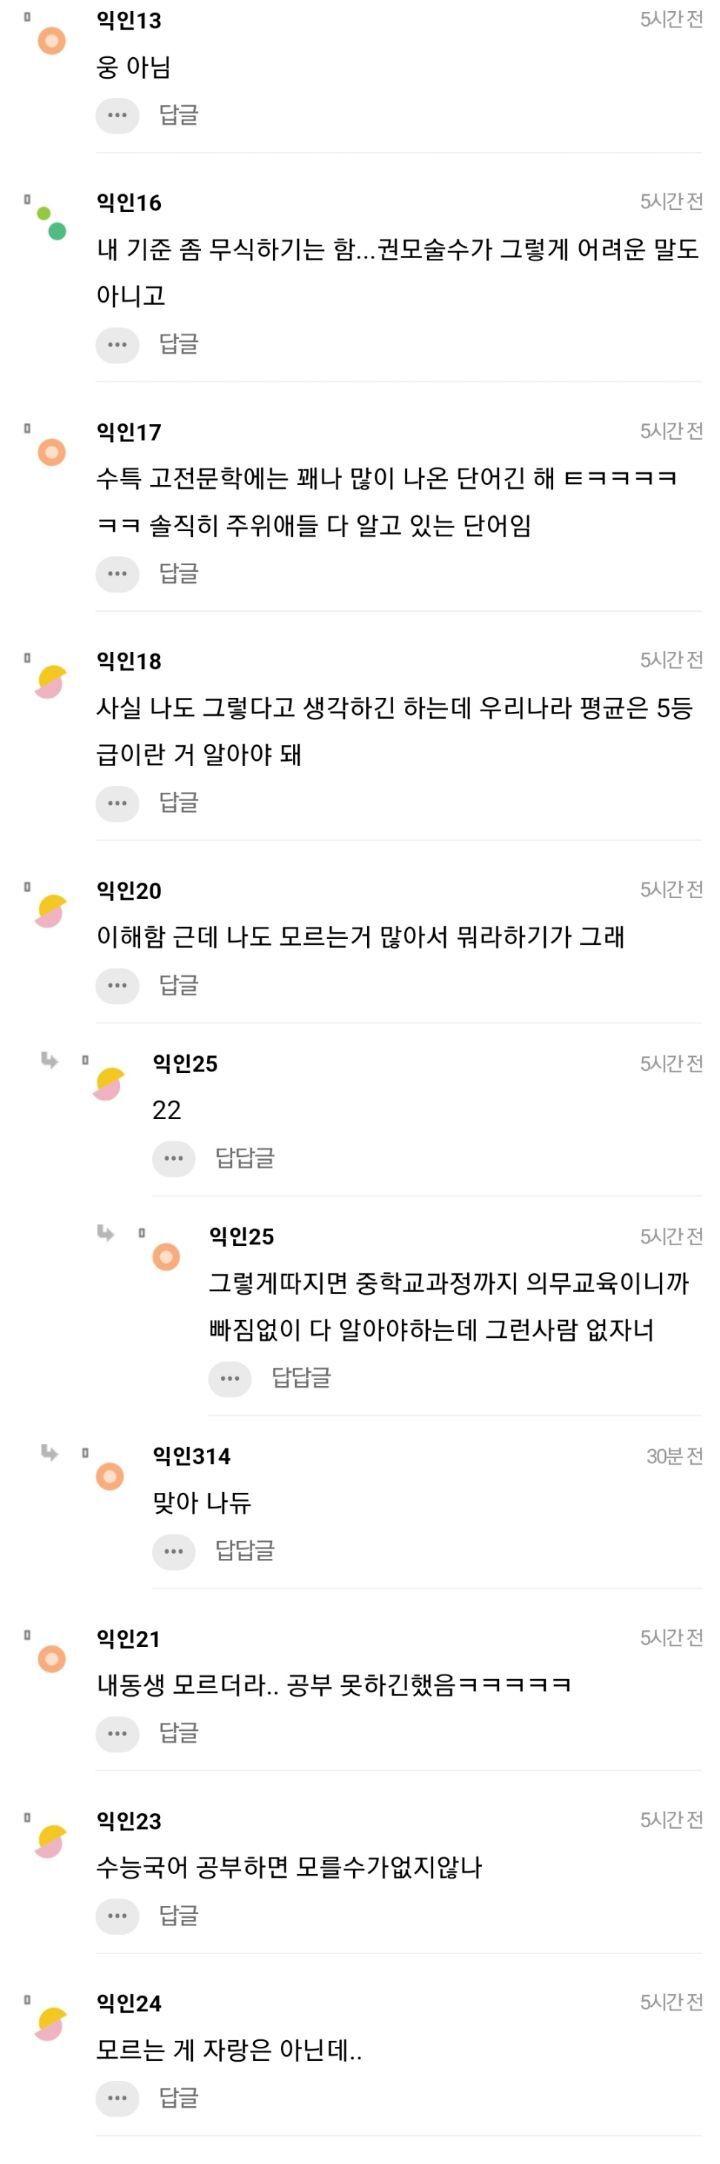Viewport: 720px width, 2164px height.
Task: Reply to 익인23 using 답글
Action: coord(178,1914)
